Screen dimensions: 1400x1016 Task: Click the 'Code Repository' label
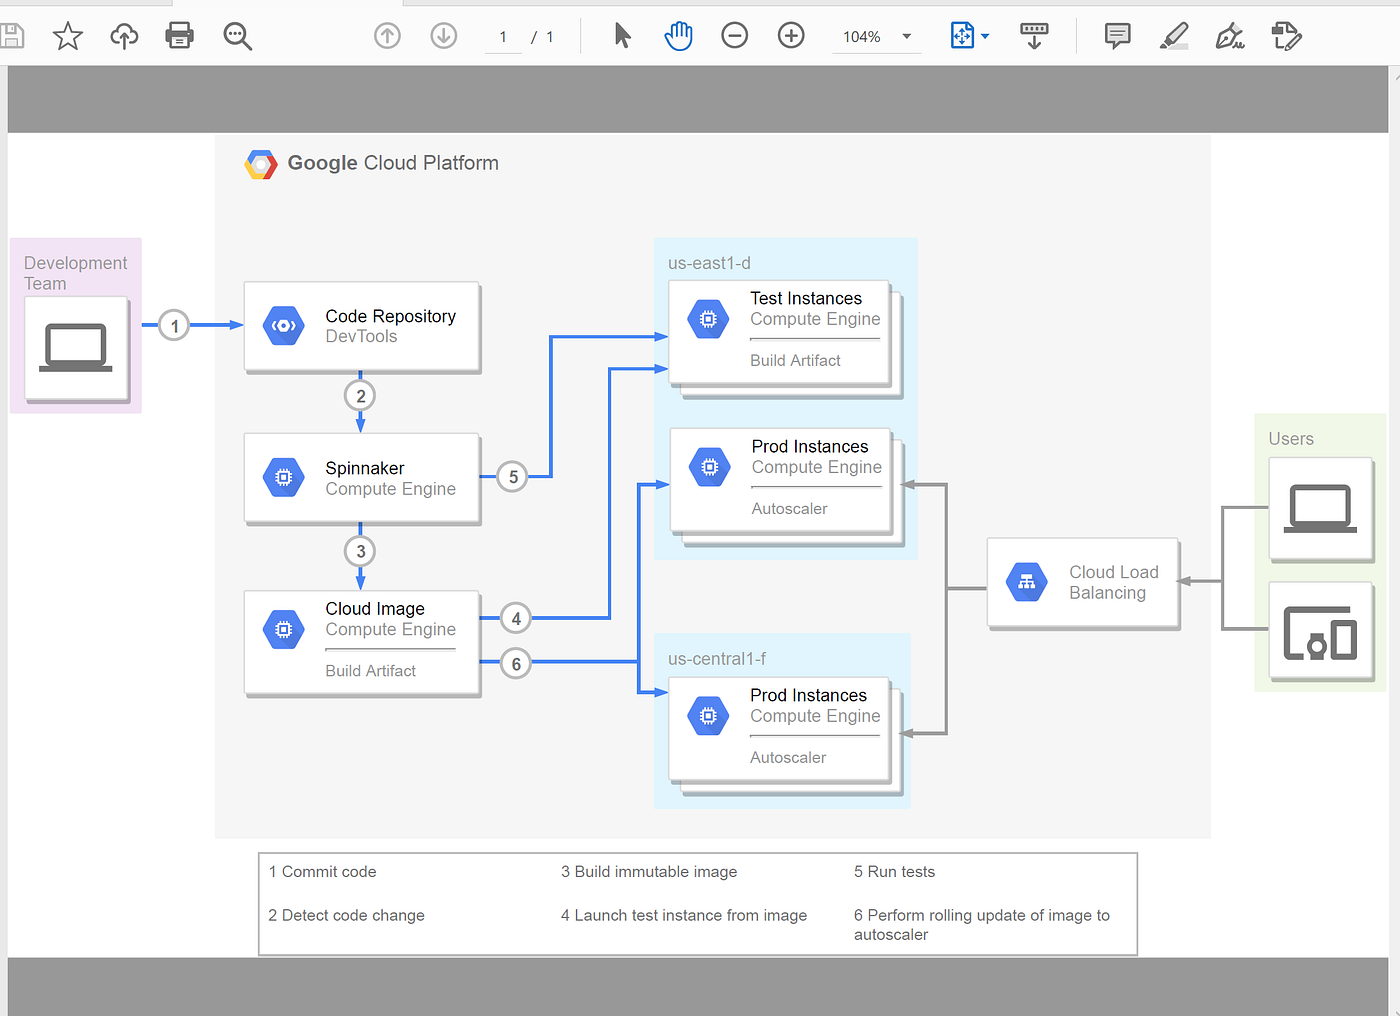[390, 316]
